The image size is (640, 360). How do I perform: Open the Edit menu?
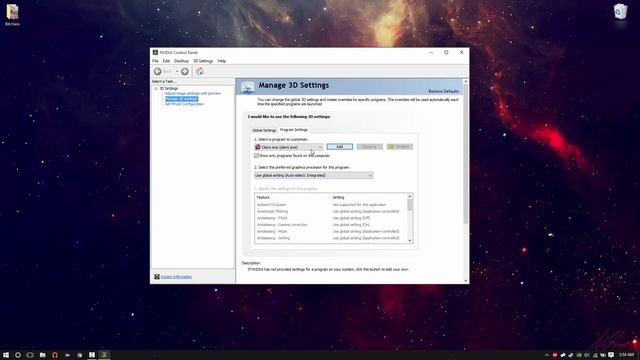pos(166,61)
